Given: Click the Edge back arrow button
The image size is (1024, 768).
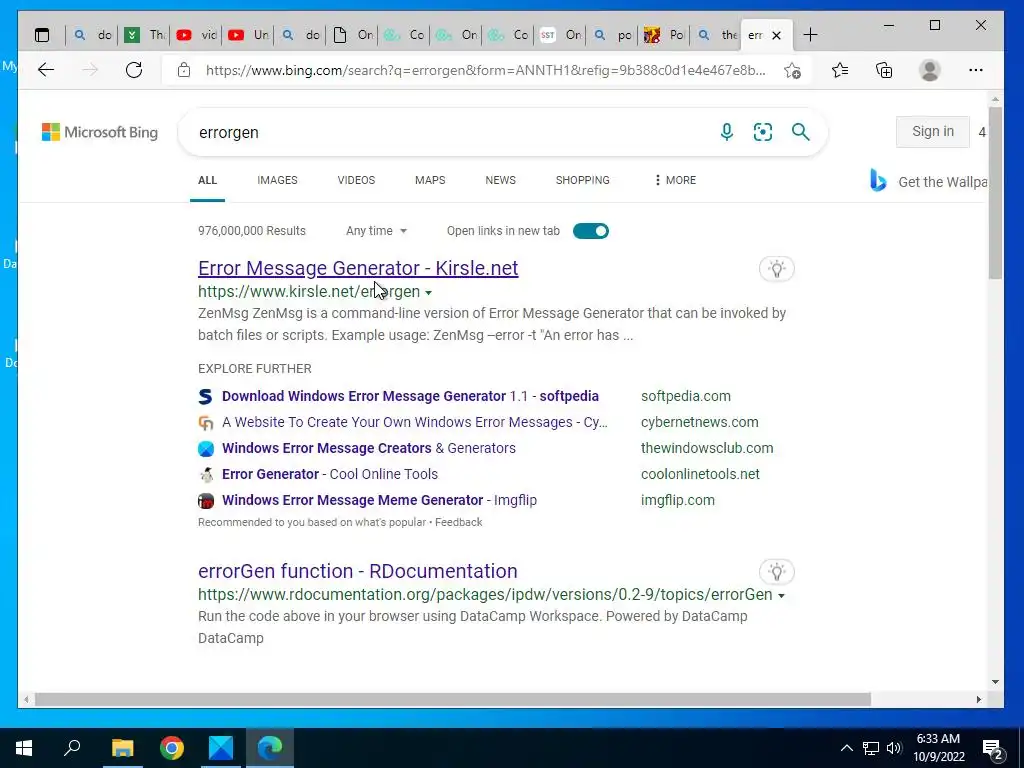Looking at the screenshot, I should pyautogui.click(x=46, y=70).
